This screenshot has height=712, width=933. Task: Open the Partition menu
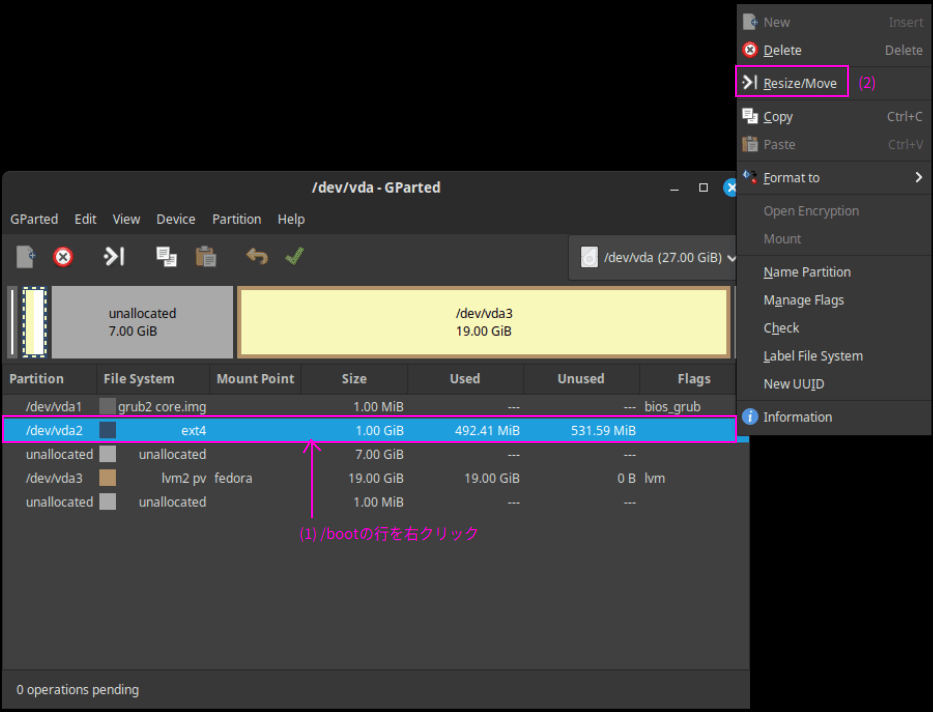236,219
